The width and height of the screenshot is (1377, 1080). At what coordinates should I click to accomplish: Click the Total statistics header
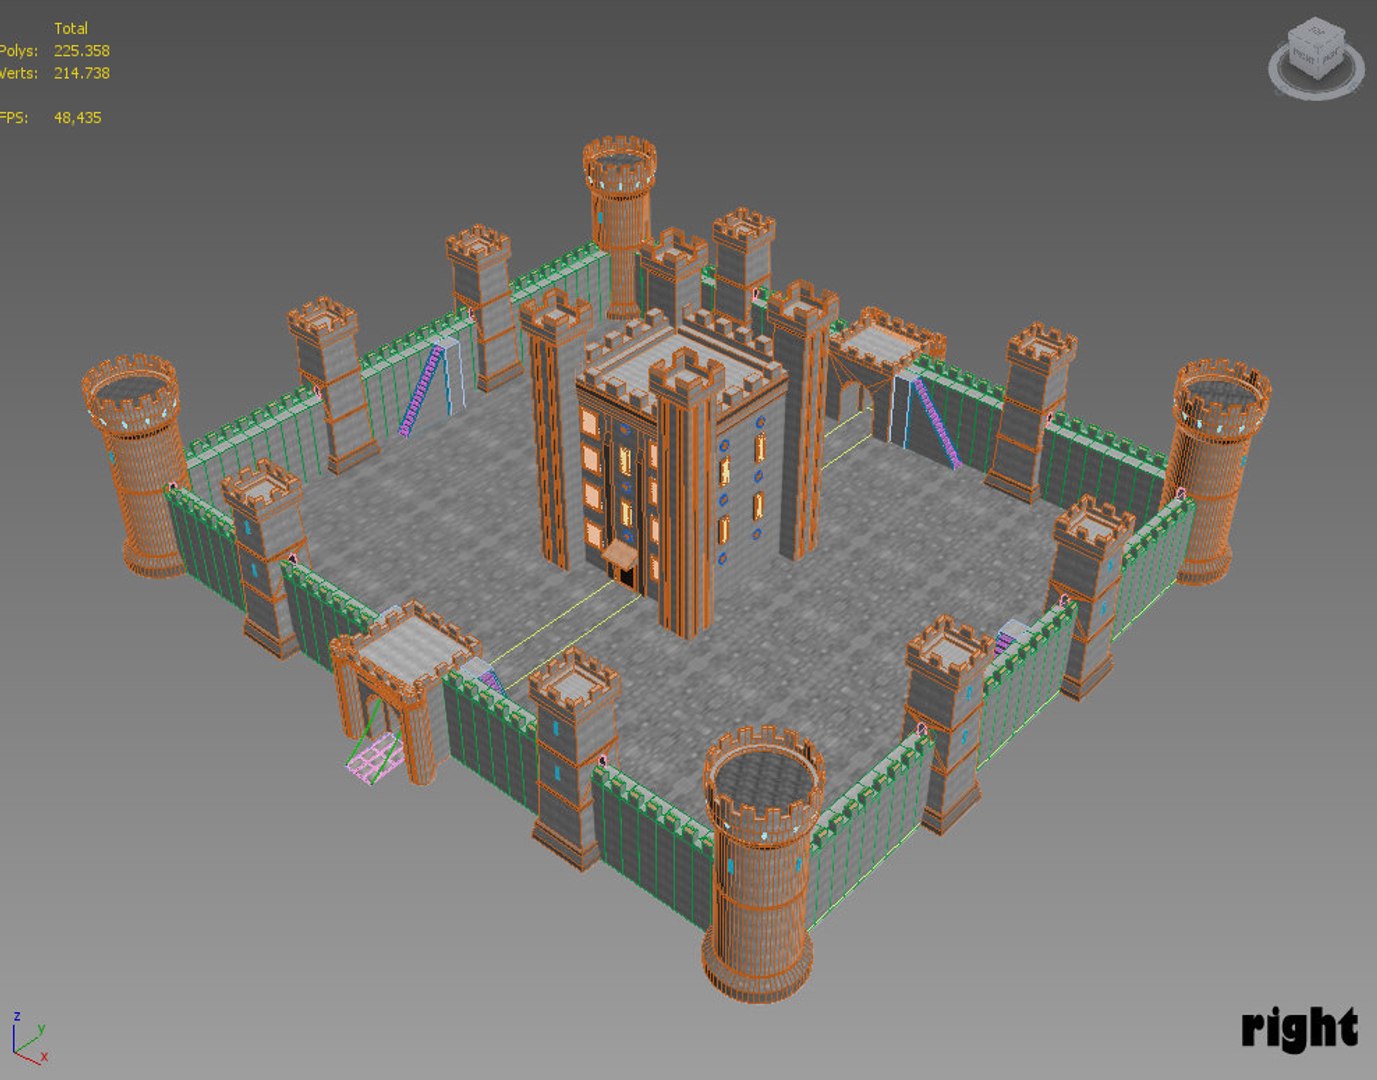(71, 28)
